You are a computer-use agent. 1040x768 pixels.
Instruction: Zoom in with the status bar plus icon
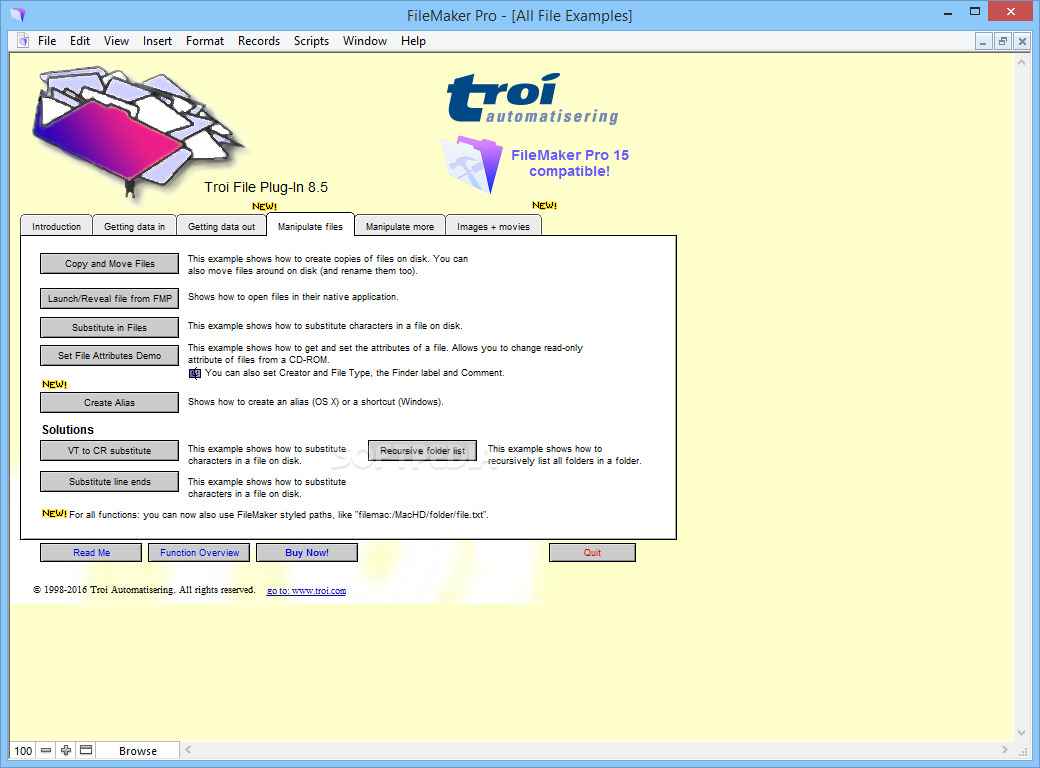66,750
